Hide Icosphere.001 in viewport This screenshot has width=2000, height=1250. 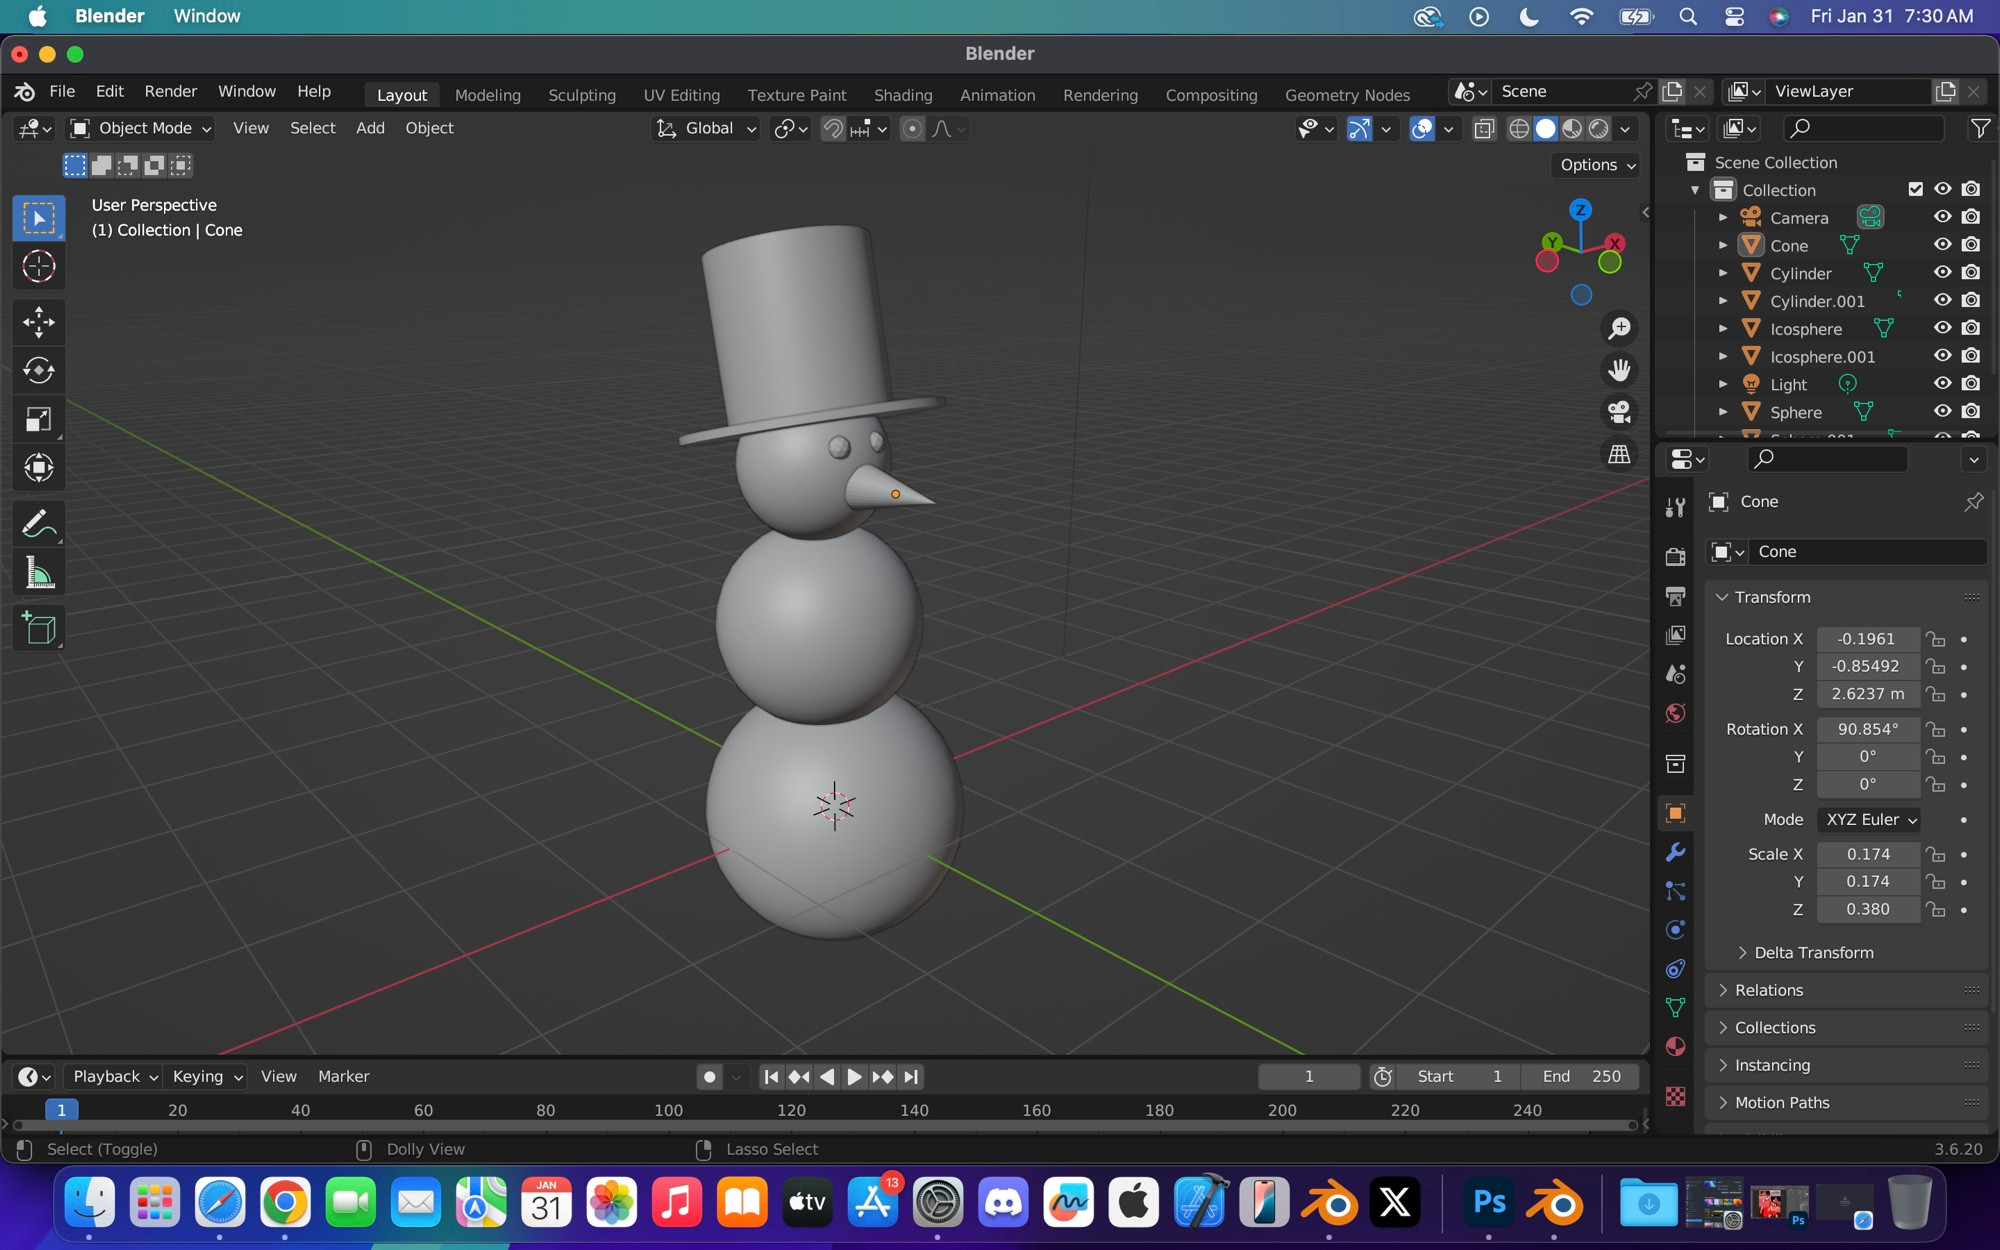[x=1942, y=356]
